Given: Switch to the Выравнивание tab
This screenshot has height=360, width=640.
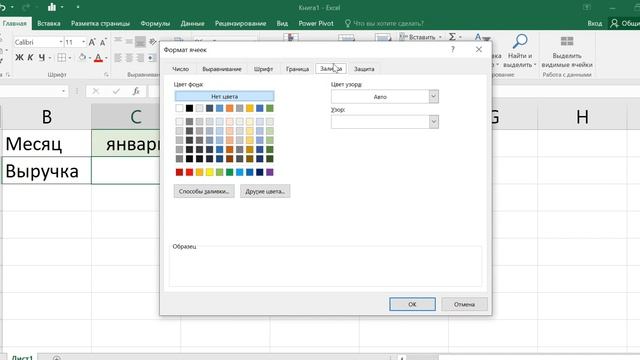Looking at the screenshot, I should tap(222, 69).
